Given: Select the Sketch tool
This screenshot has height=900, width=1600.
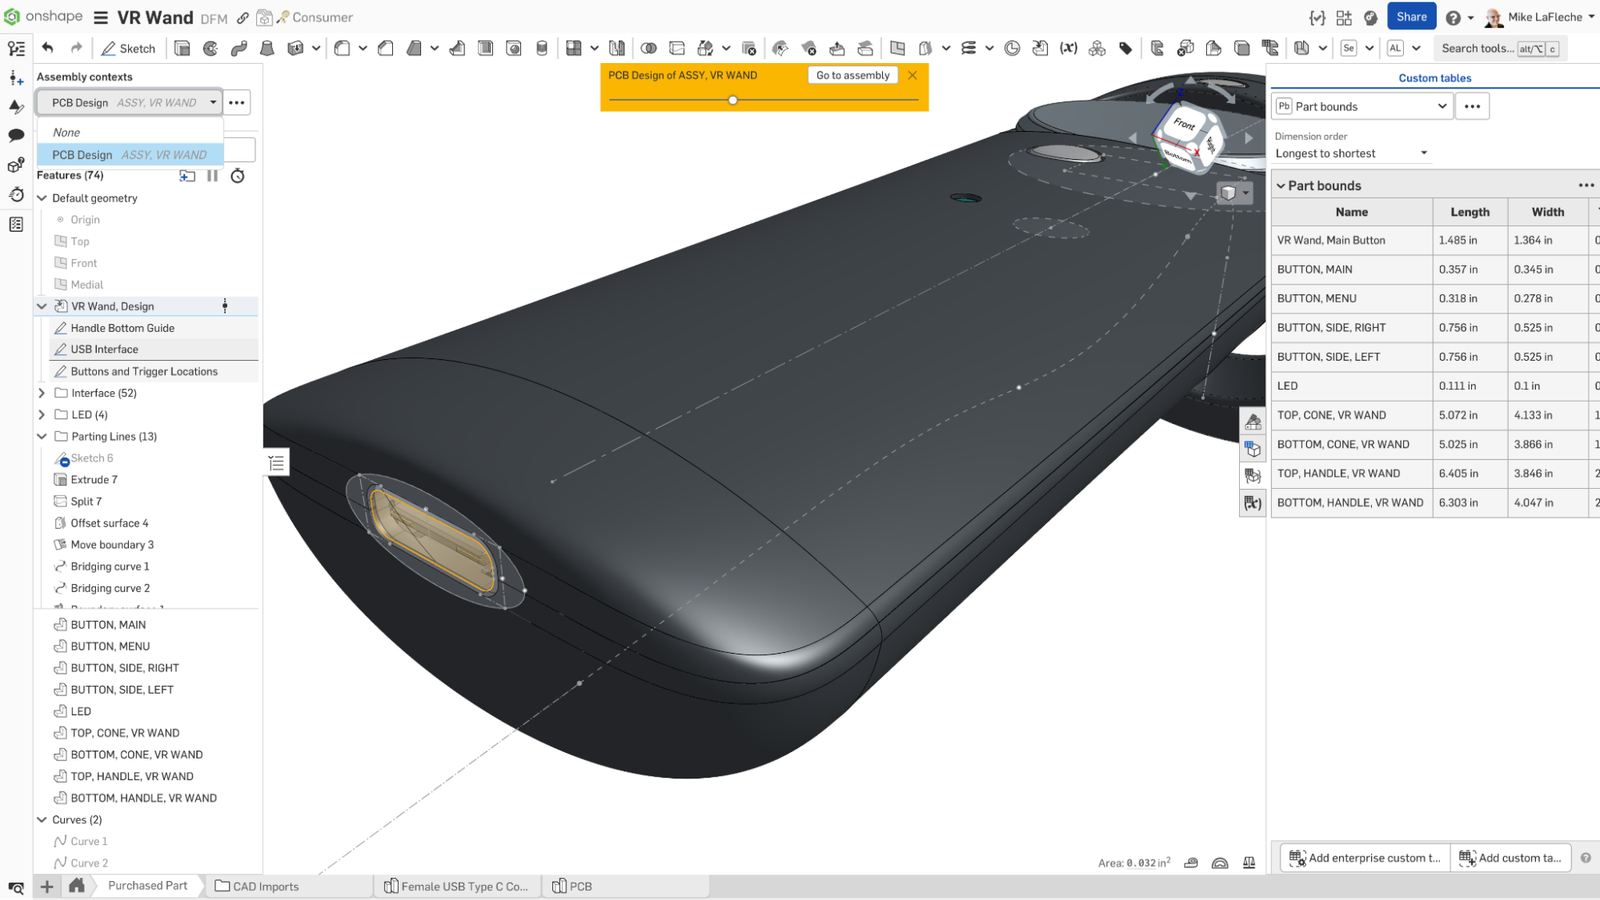Looking at the screenshot, I should (128, 48).
